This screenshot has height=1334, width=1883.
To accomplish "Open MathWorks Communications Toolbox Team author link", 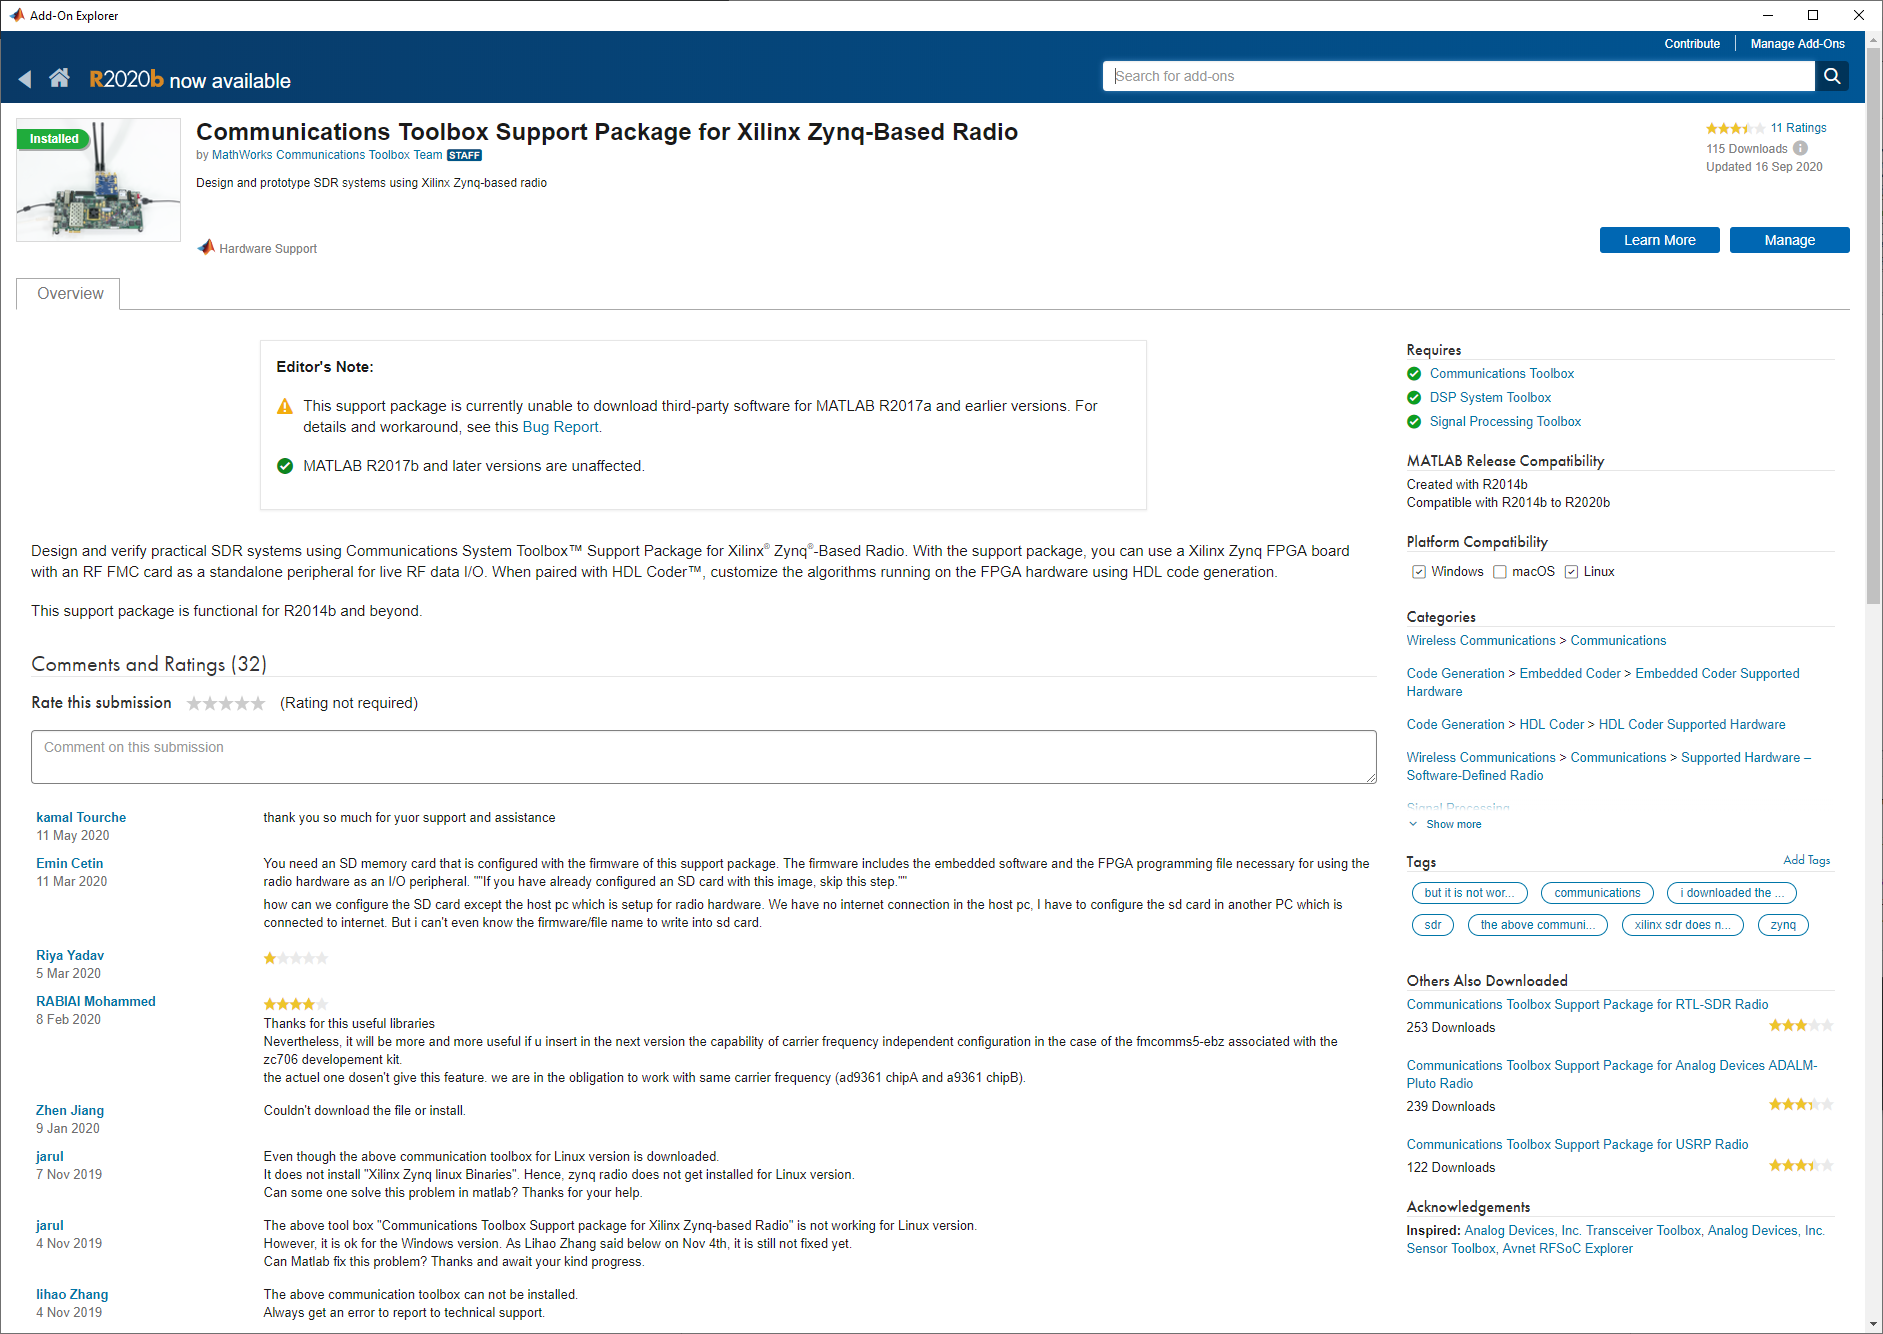I will tap(327, 155).
